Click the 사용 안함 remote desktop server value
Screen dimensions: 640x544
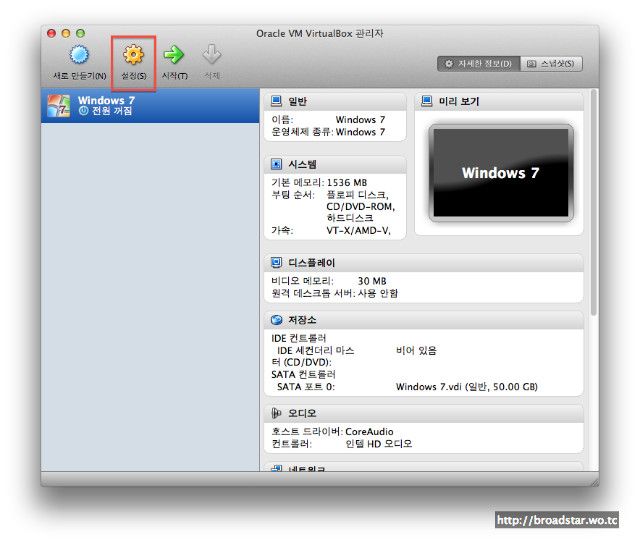point(378,293)
